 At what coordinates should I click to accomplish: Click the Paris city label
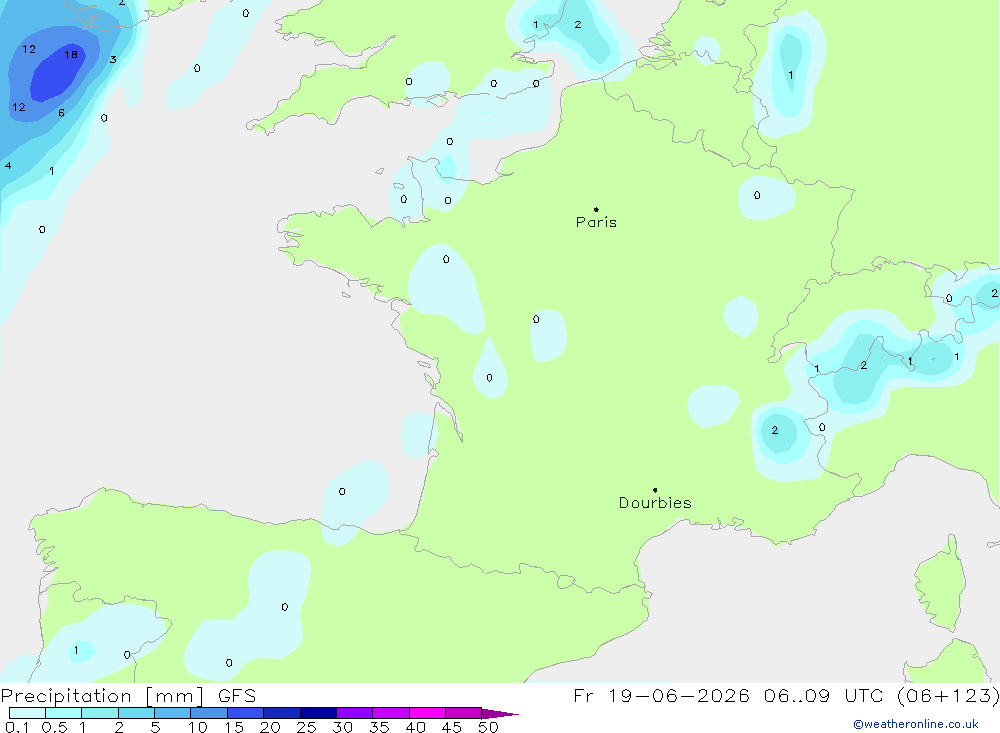(x=596, y=222)
